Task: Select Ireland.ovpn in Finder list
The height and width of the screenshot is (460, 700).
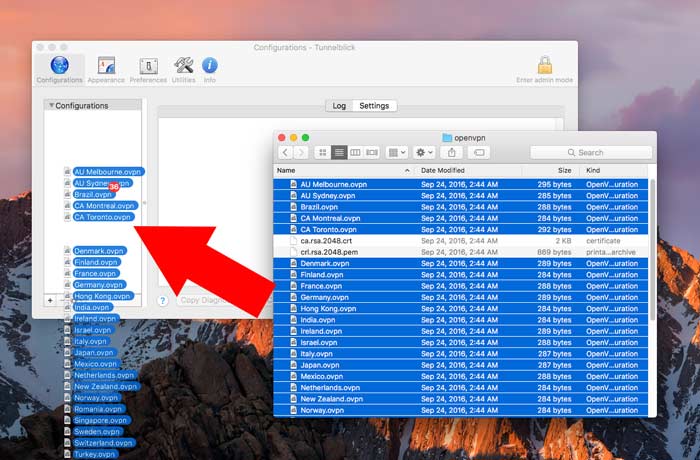Action: 461,331
